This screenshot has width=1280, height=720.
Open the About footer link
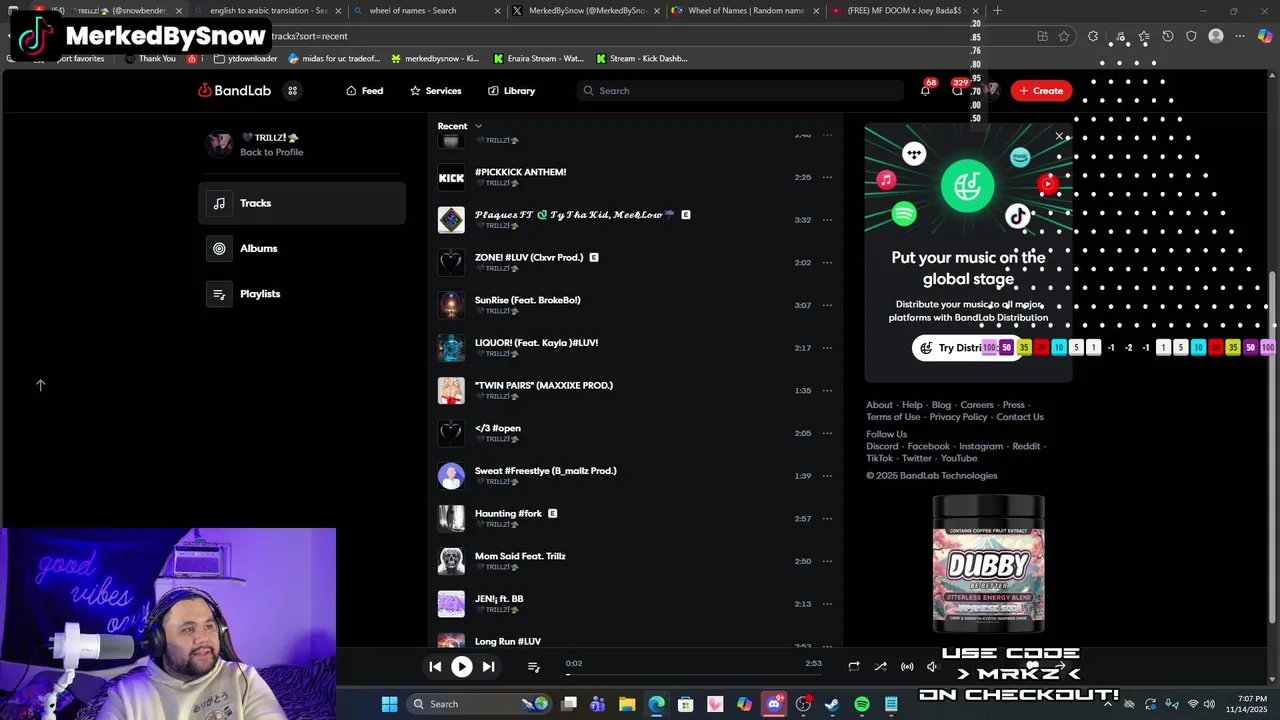879,405
